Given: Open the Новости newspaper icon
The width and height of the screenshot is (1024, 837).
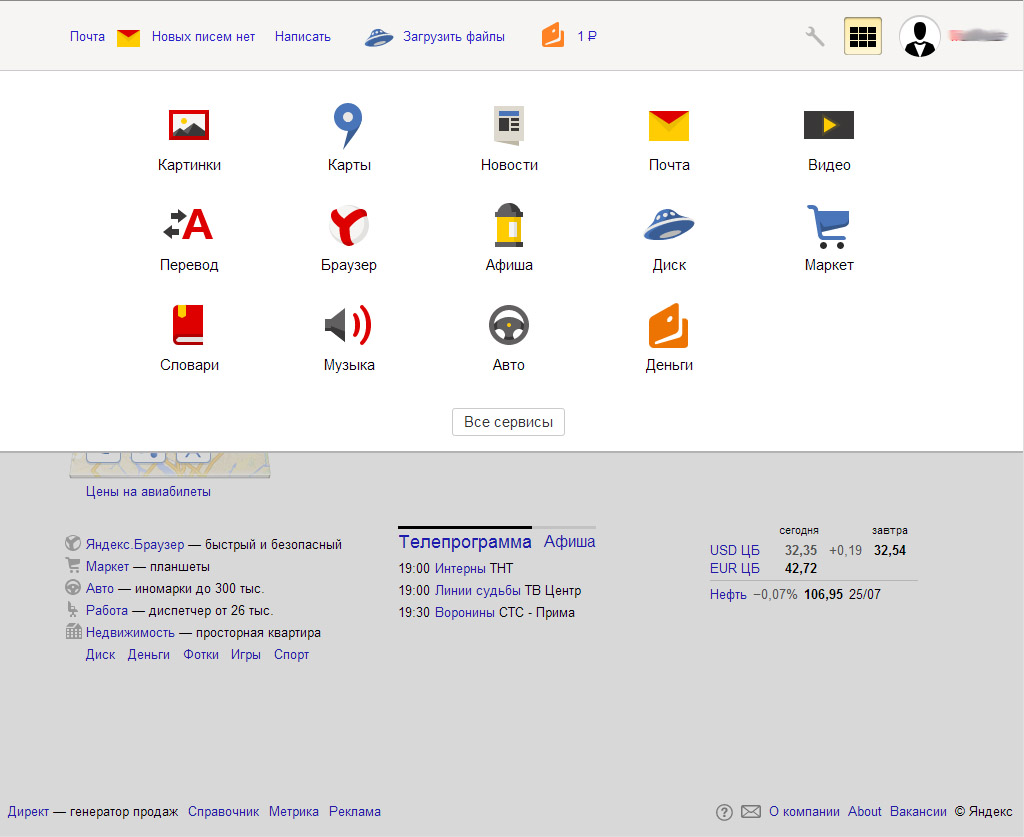Looking at the screenshot, I should coord(509,125).
